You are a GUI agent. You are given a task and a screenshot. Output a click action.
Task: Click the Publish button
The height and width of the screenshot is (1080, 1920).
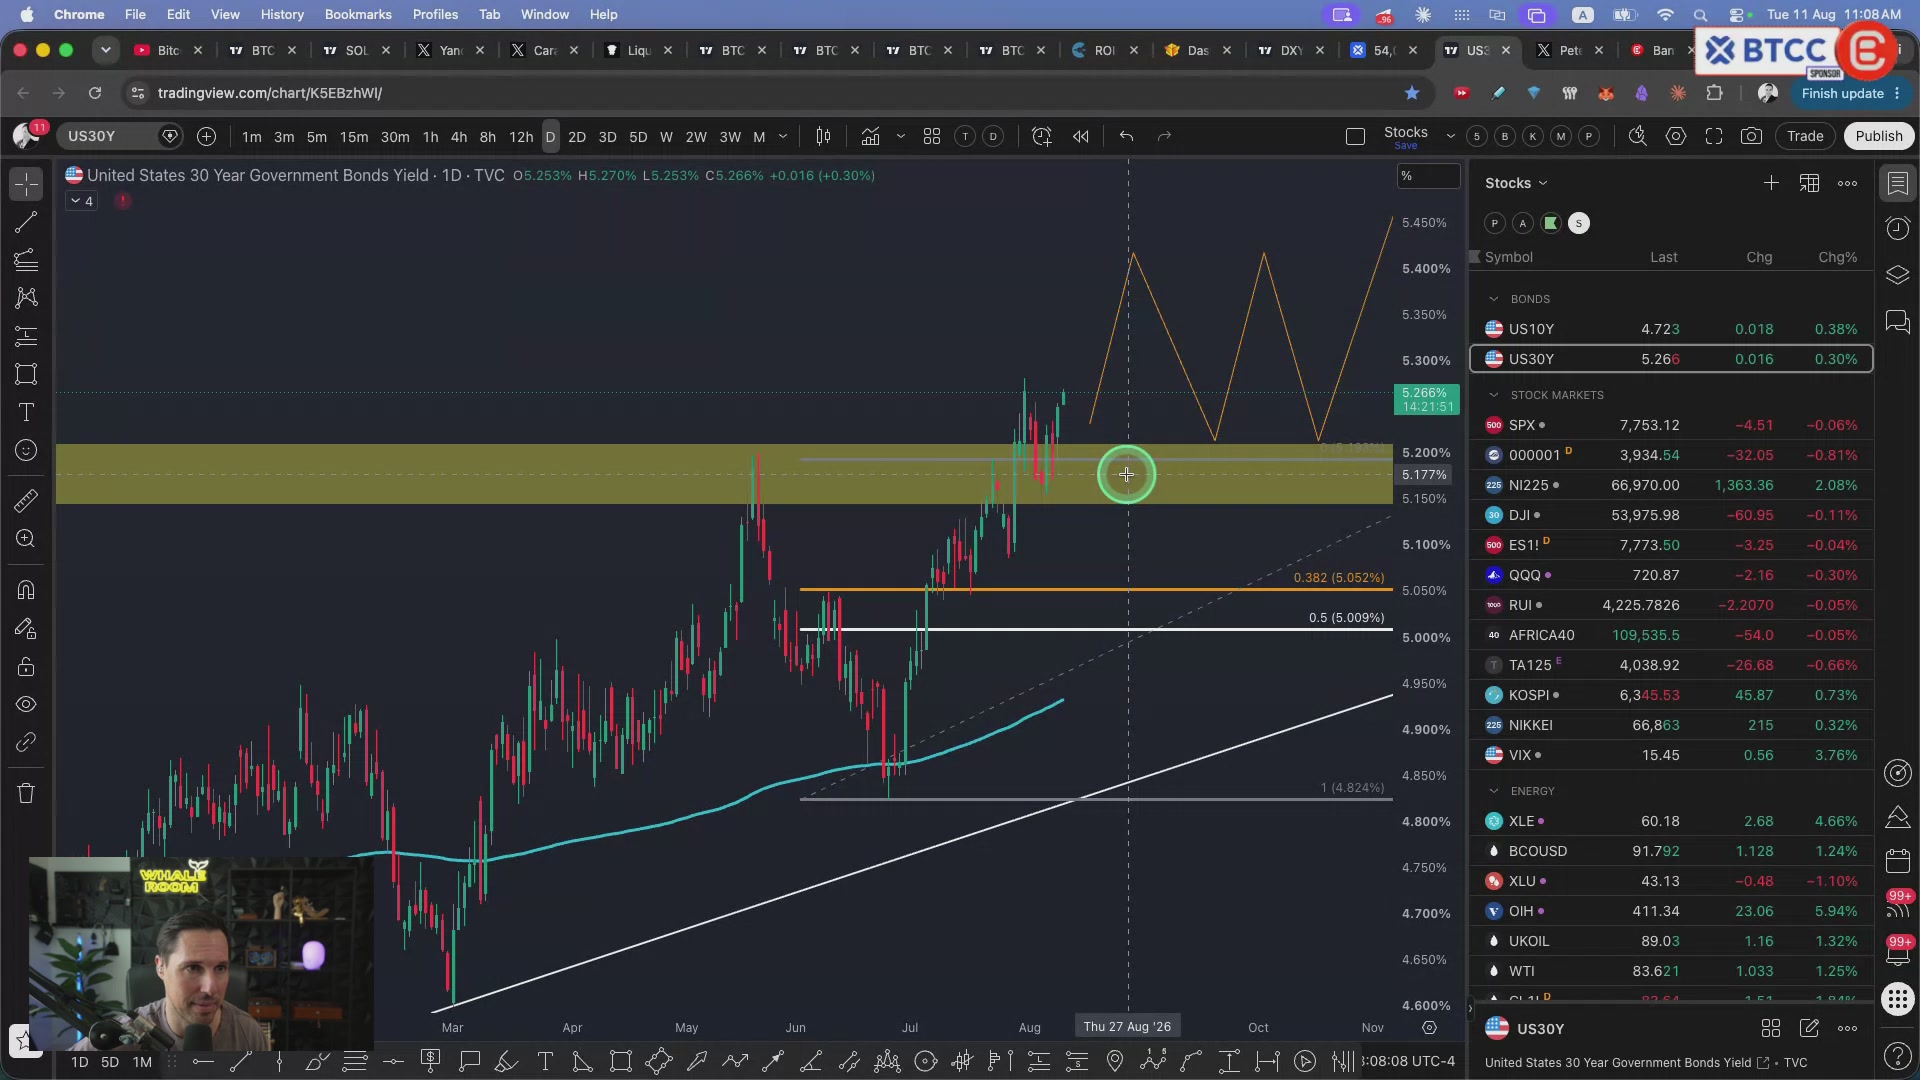coord(1878,136)
